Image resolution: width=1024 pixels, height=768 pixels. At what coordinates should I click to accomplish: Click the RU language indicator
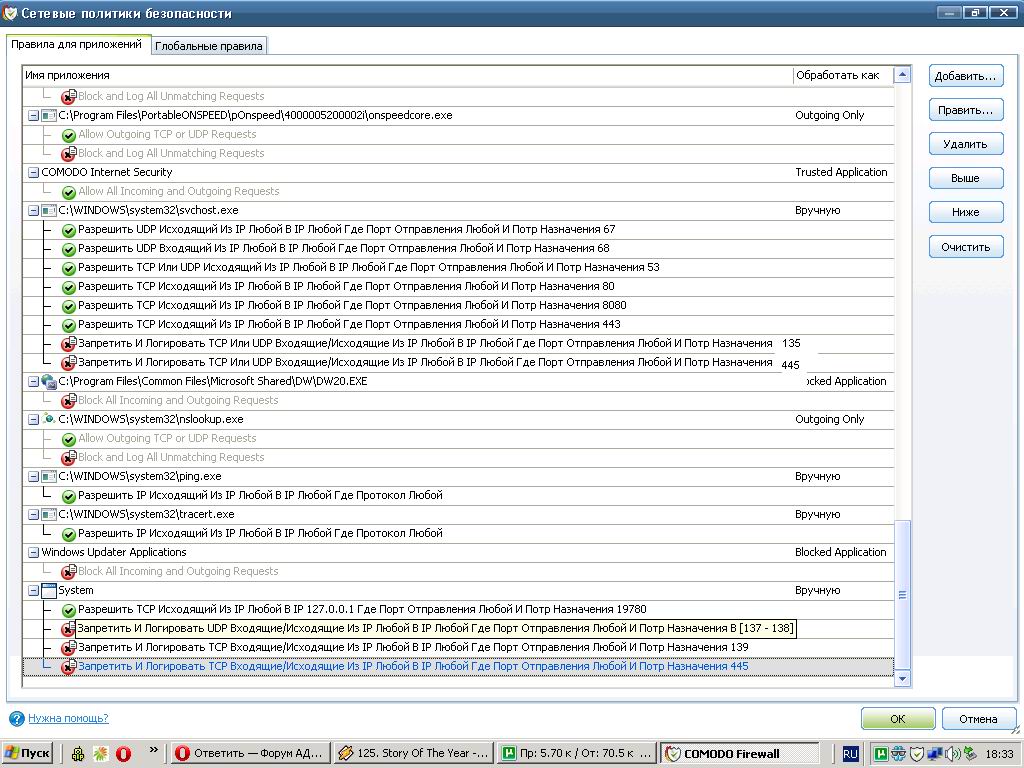tap(850, 754)
